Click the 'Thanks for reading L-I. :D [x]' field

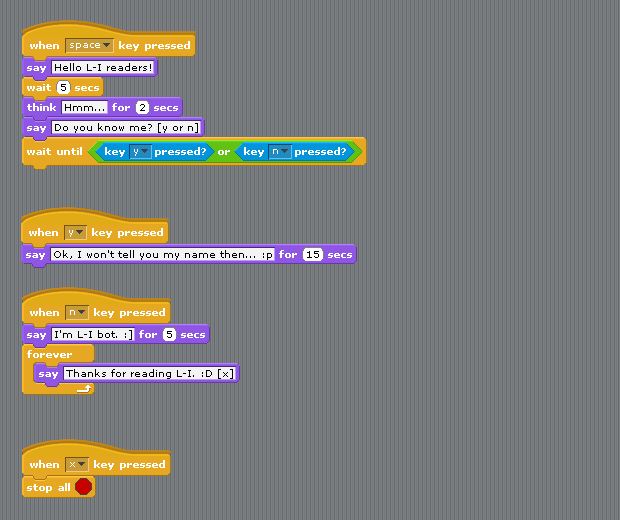150,374
